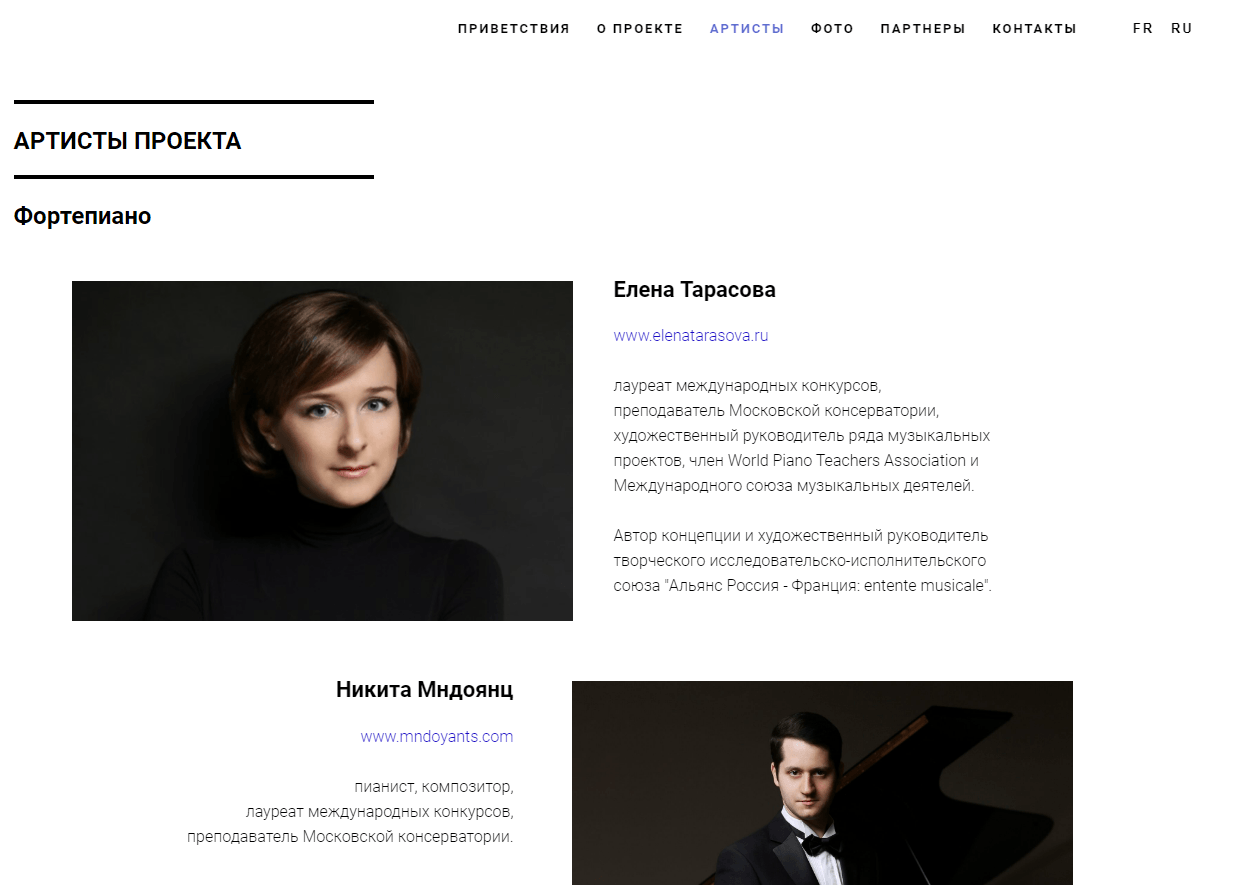Click the Никита Мндоянц name heading
The width and height of the screenshot is (1248, 885).
coord(424,690)
